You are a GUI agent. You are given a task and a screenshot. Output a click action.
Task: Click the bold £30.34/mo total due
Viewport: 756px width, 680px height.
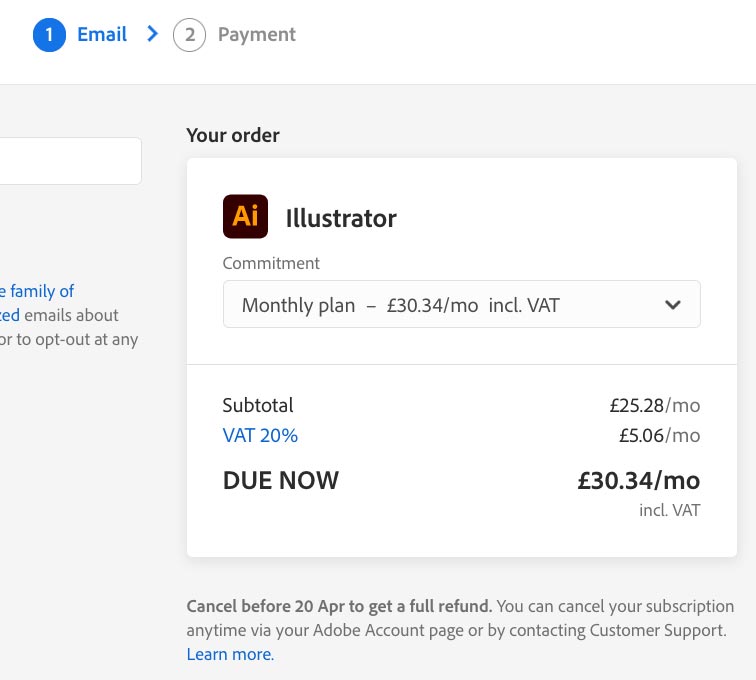click(x=638, y=481)
